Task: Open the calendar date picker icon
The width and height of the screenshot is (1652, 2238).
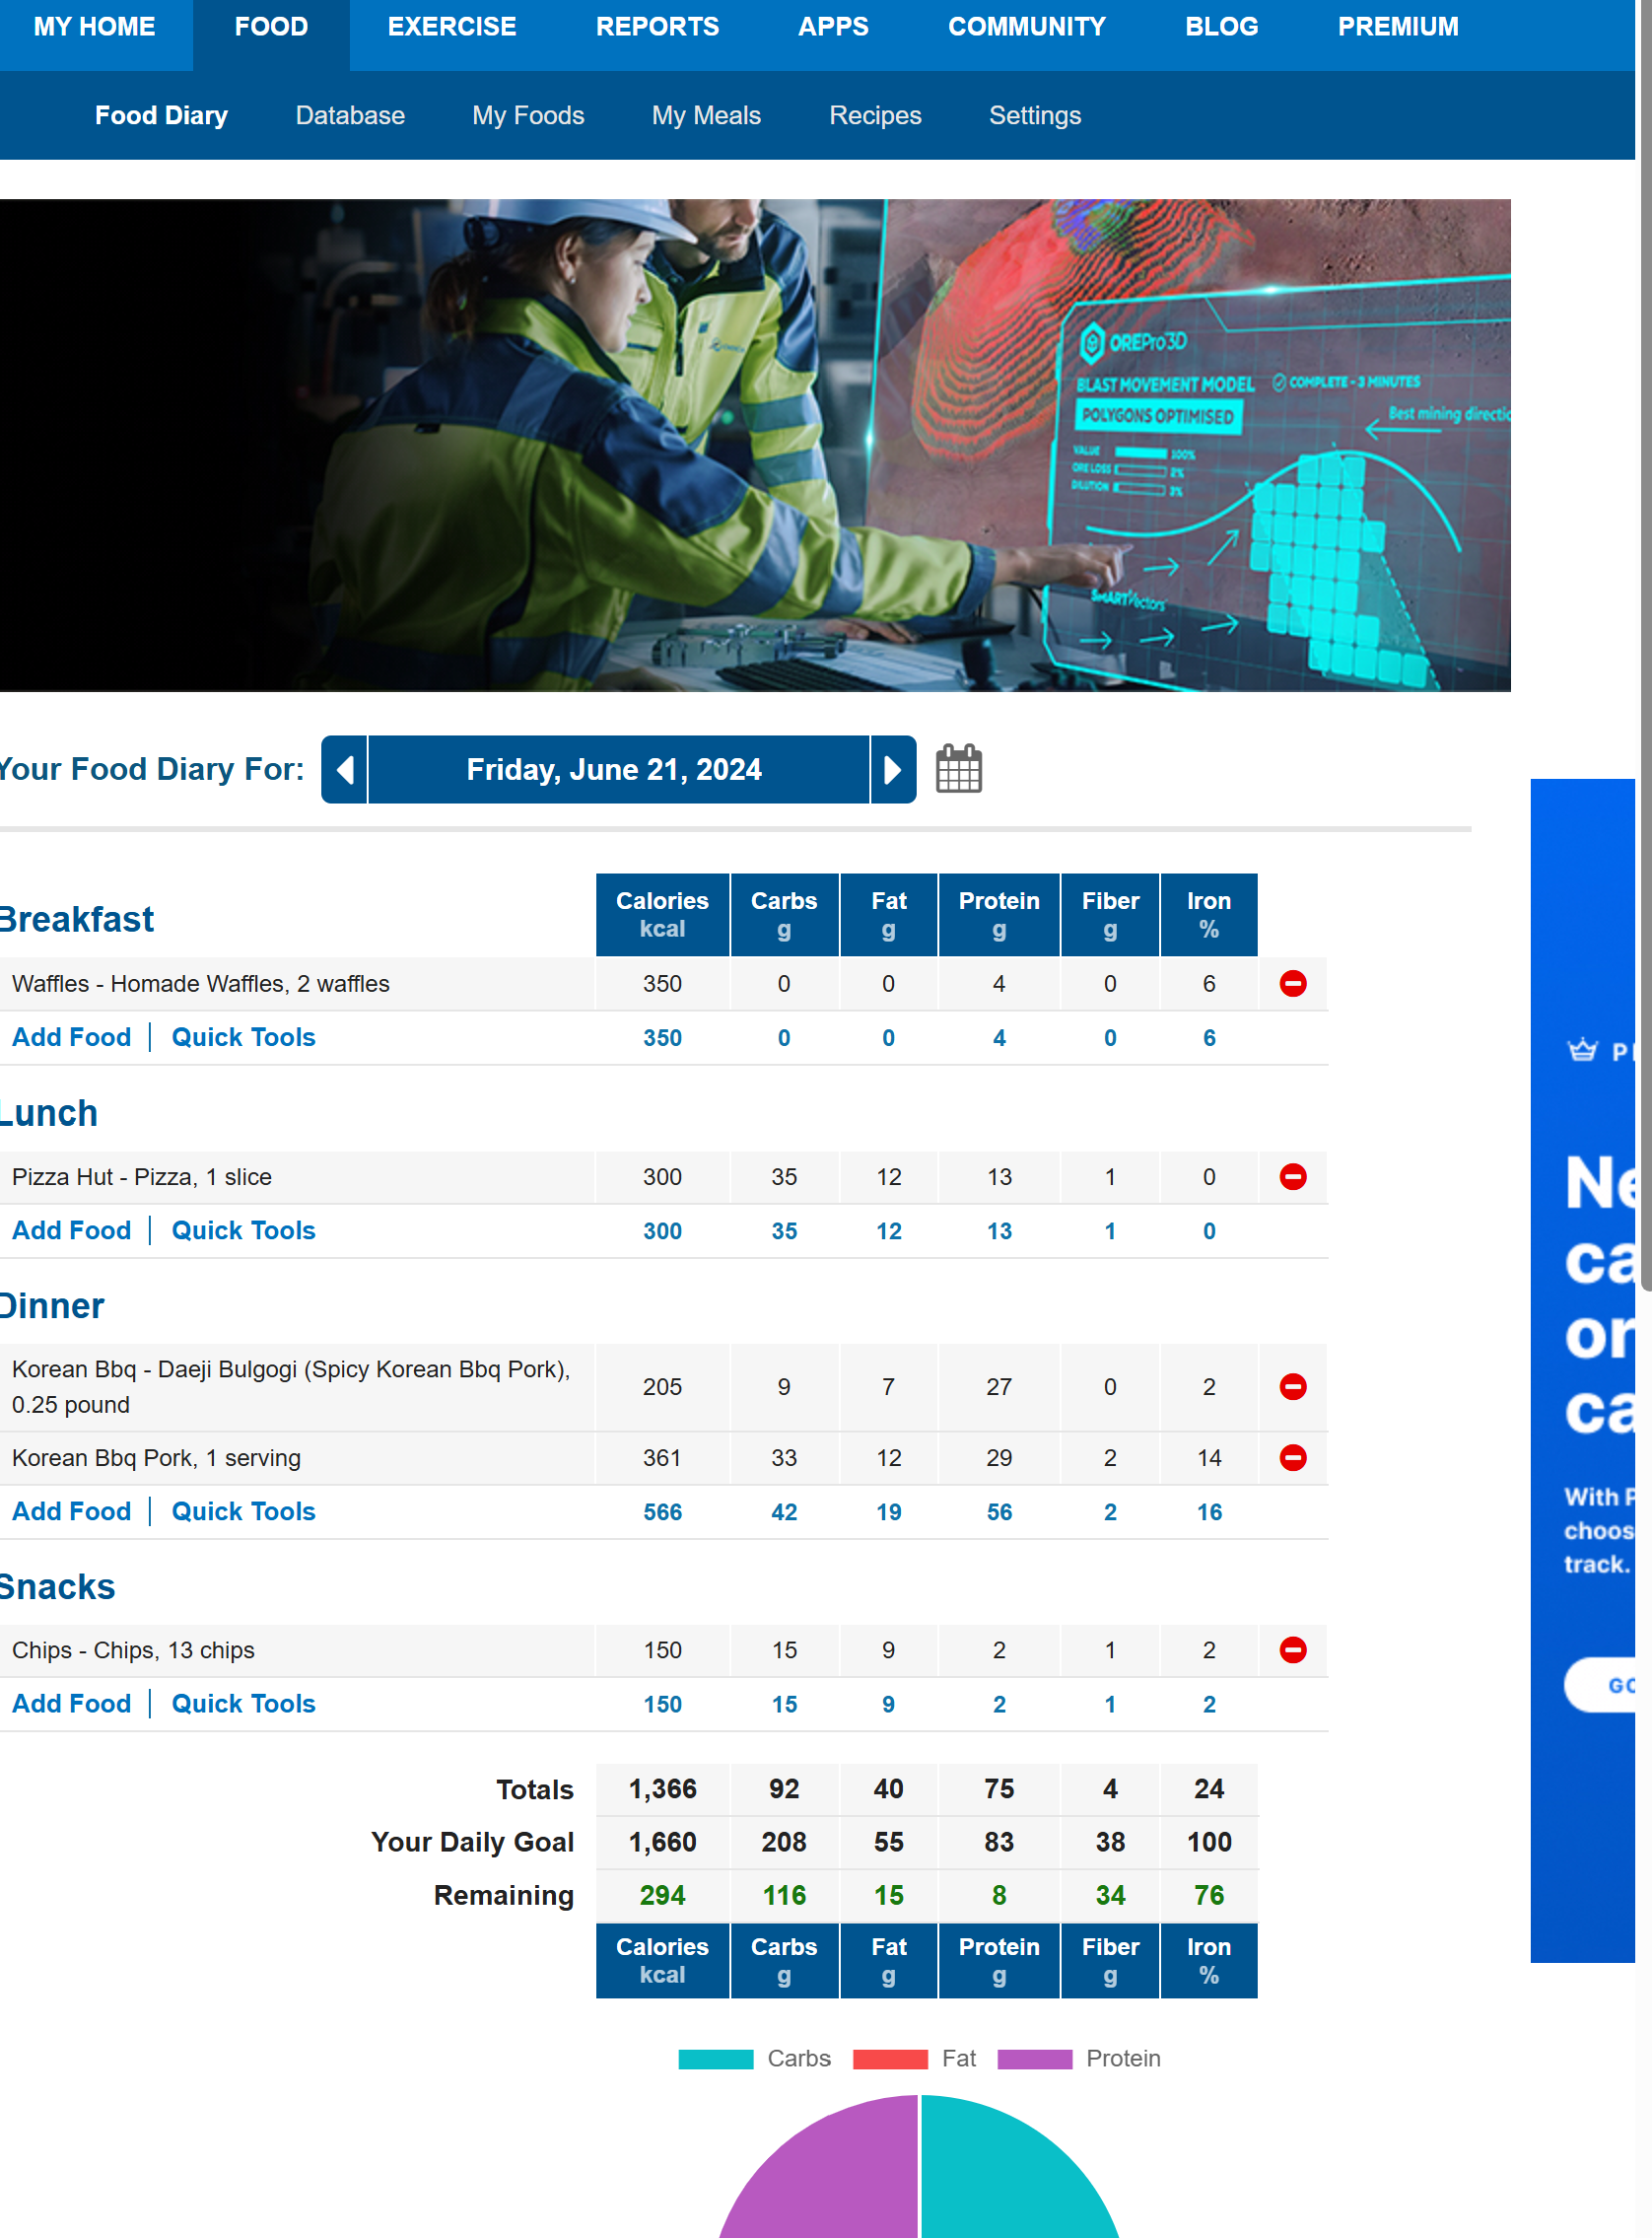Action: (x=958, y=769)
